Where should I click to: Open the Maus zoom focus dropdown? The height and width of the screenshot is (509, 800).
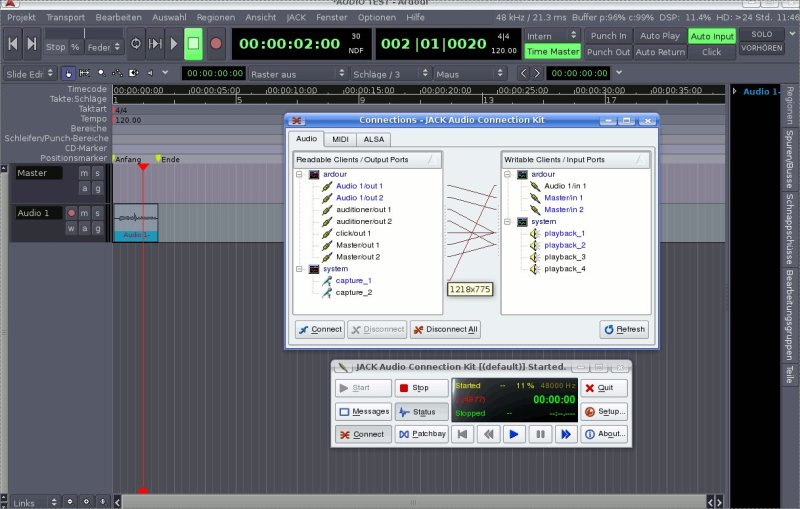(x=469, y=74)
